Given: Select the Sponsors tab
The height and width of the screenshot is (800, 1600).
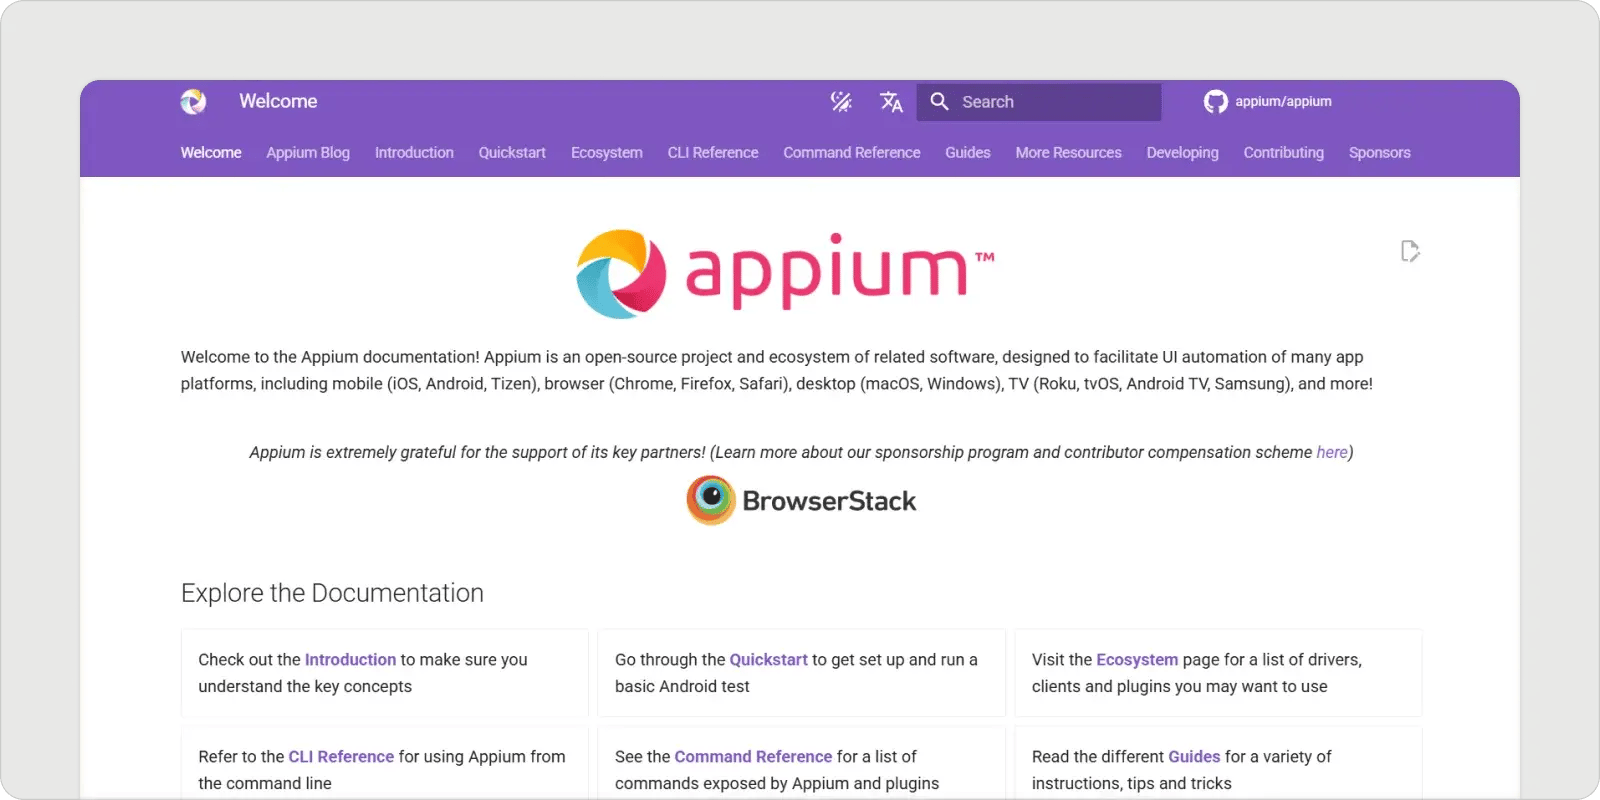Looking at the screenshot, I should 1379,152.
